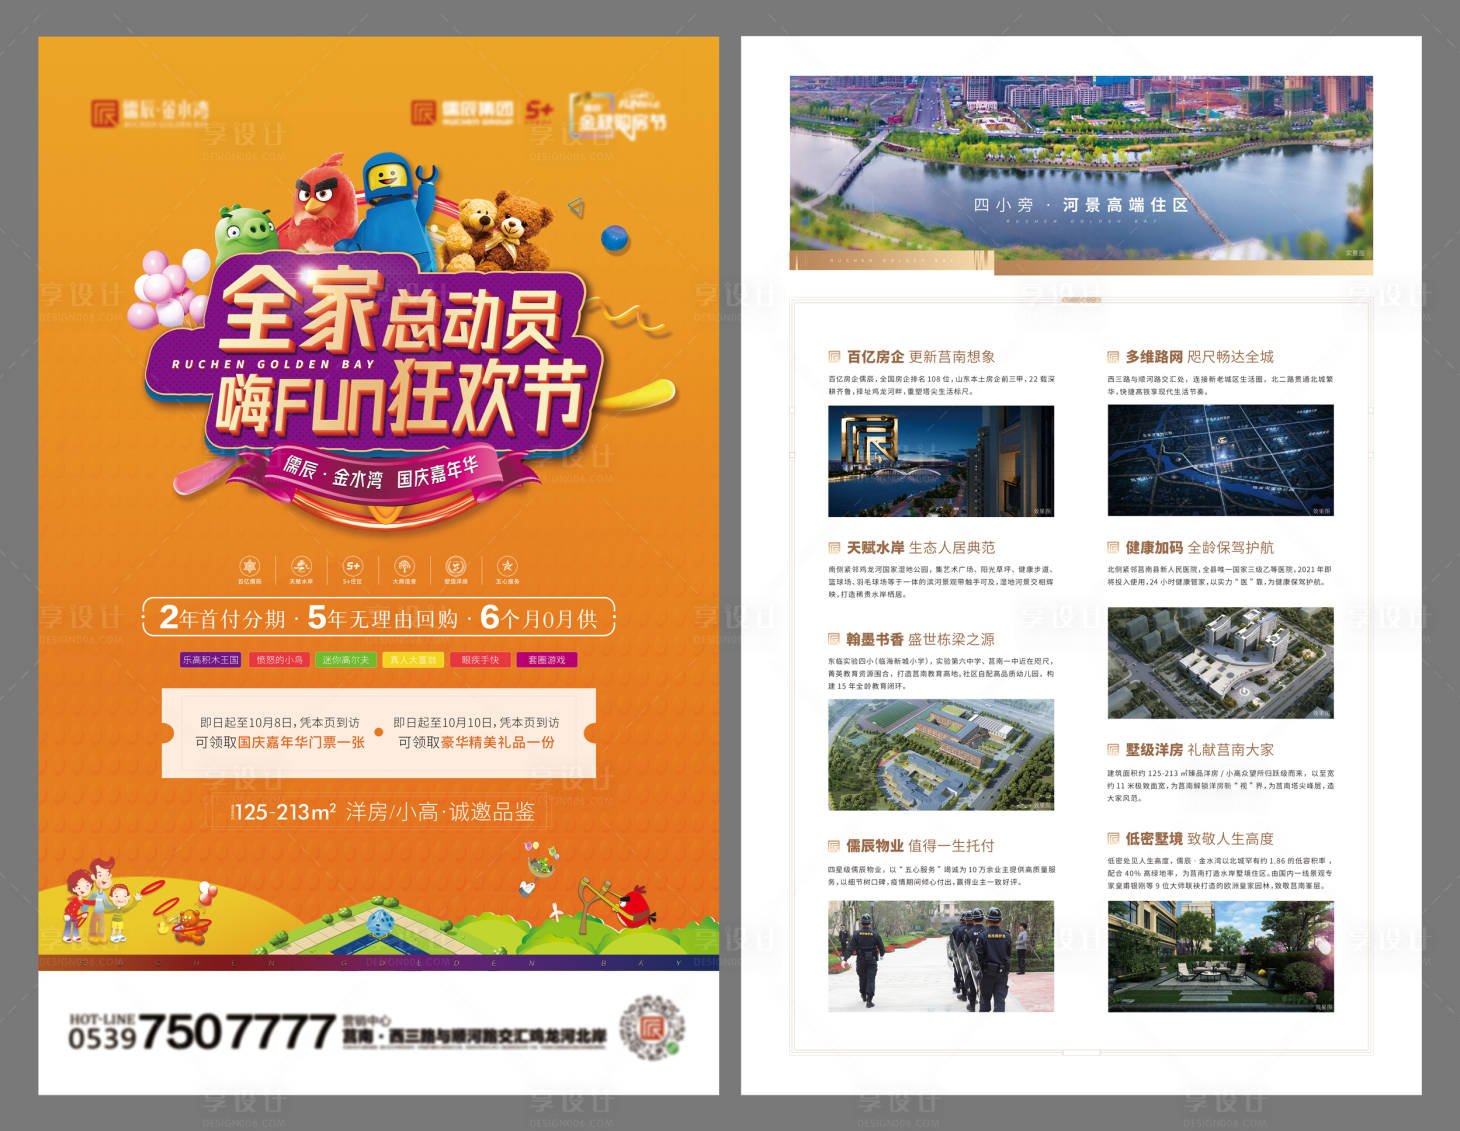Click the 国庆嘉年华 ribbon text
This screenshot has height=1131, width=1460.
(438, 472)
